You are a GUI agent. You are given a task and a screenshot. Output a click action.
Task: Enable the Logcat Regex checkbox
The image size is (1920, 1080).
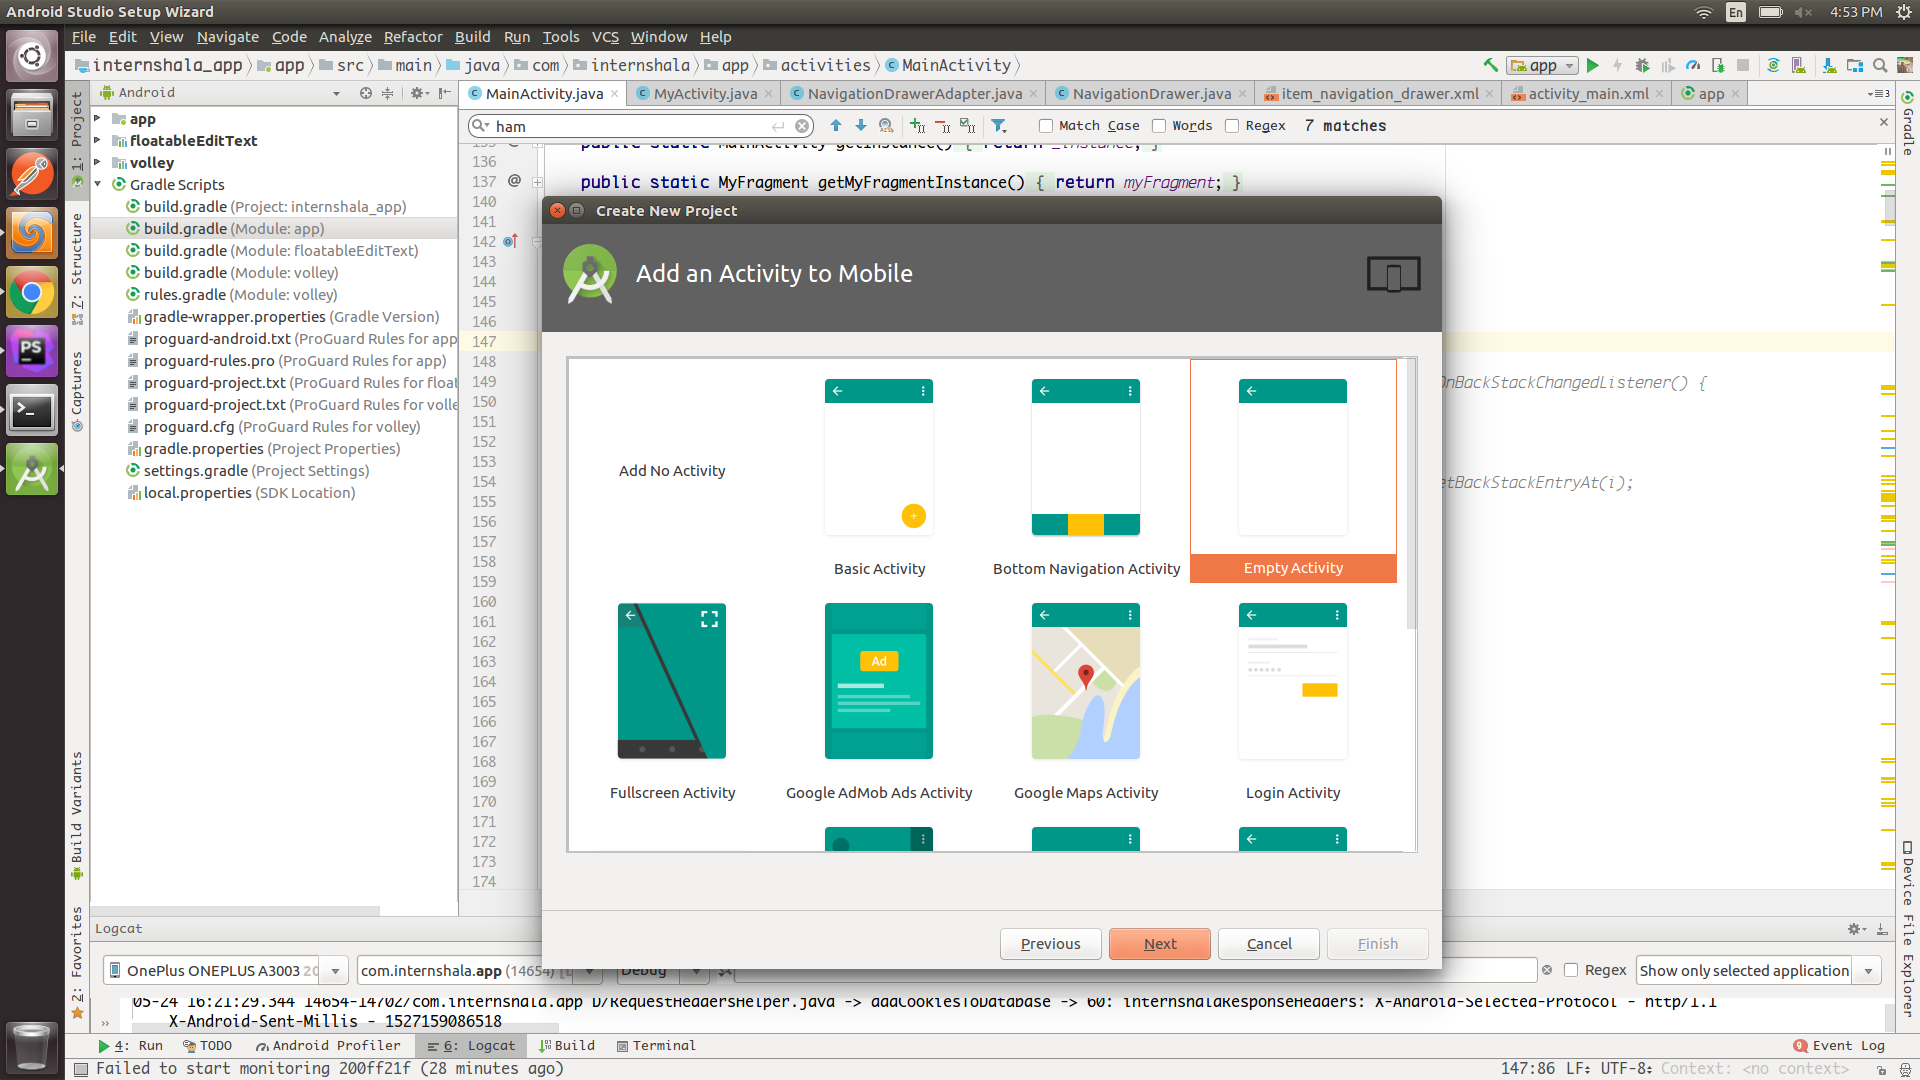click(x=1571, y=970)
